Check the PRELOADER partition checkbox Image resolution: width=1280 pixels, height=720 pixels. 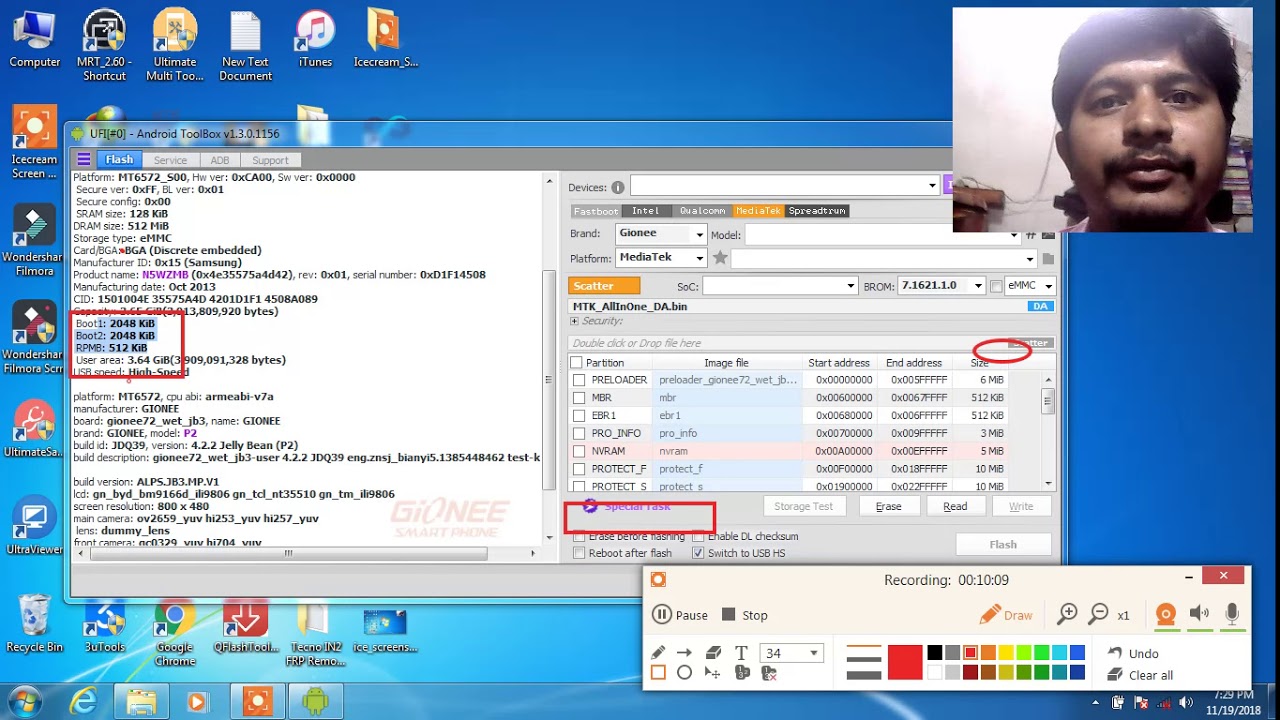(579, 380)
